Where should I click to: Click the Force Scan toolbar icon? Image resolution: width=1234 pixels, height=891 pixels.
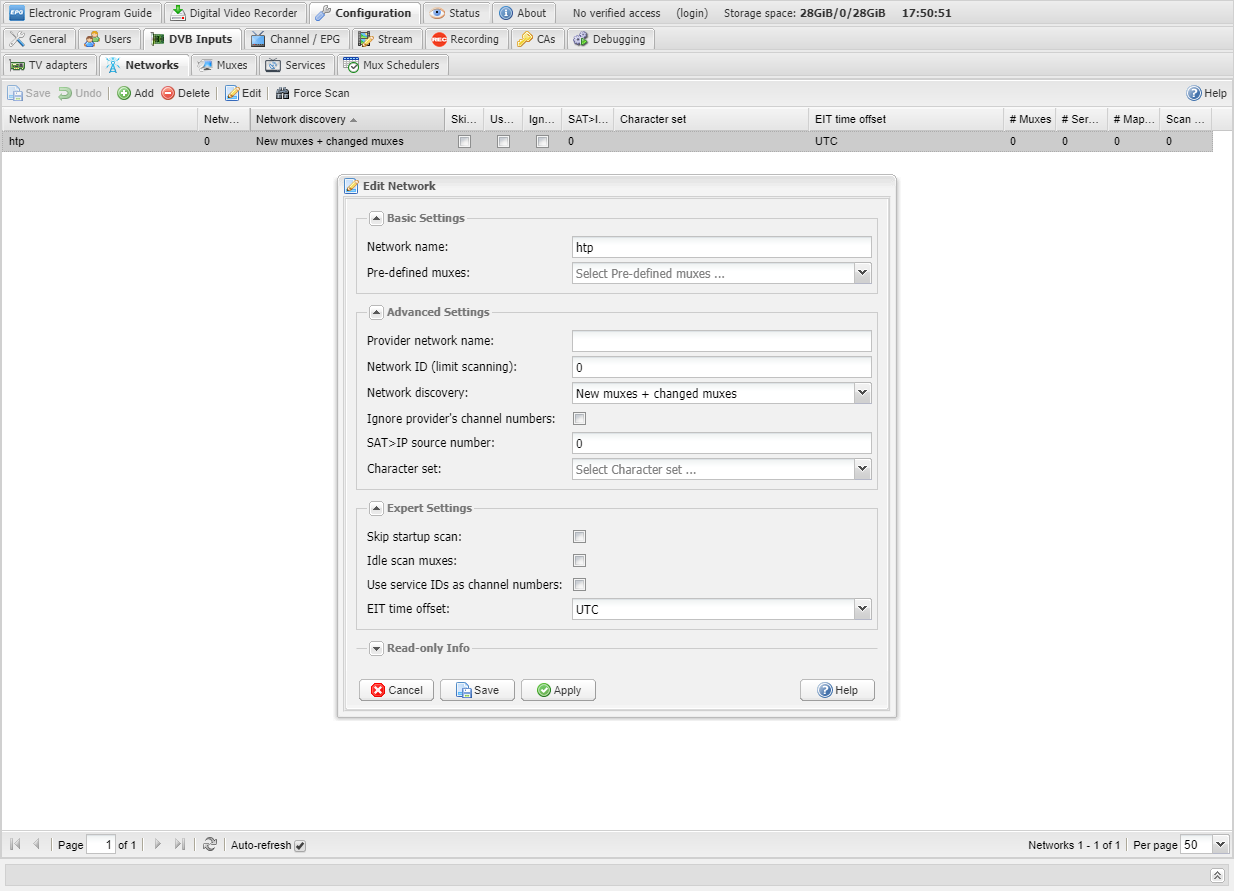pos(283,93)
